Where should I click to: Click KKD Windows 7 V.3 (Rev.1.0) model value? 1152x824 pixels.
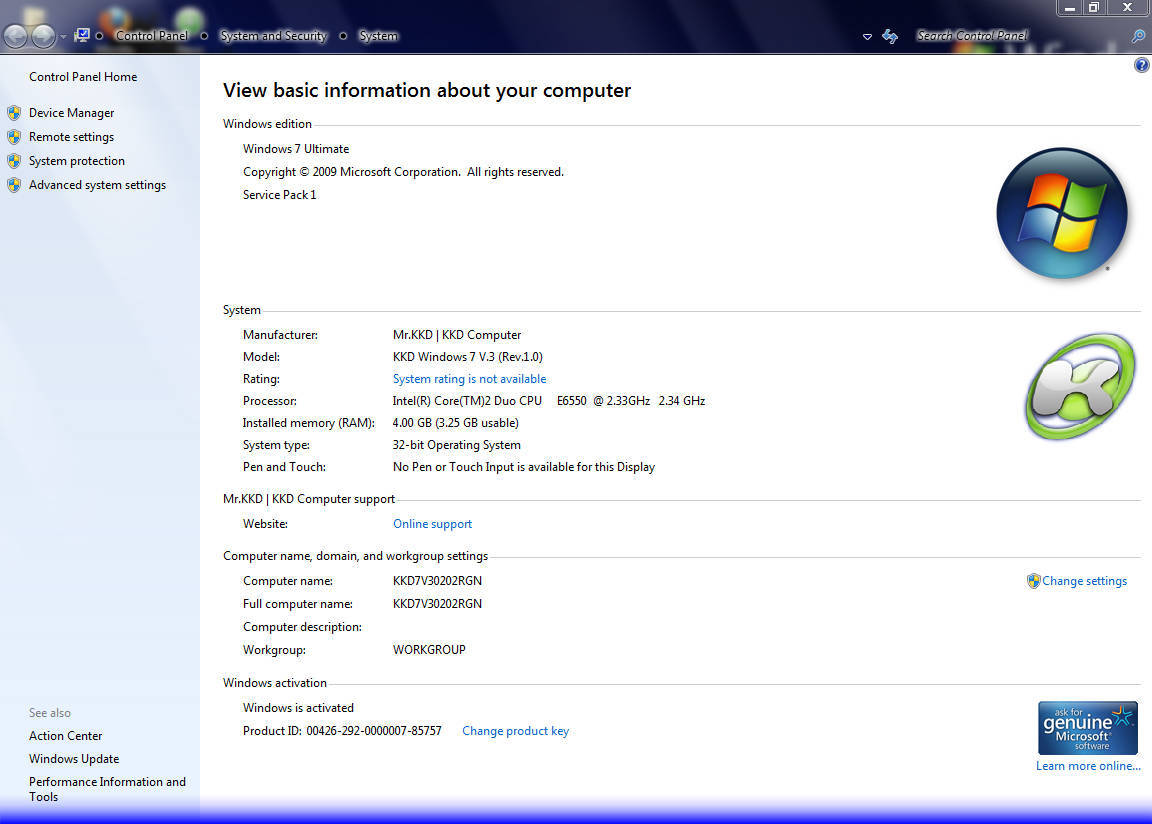[x=467, y=357]
